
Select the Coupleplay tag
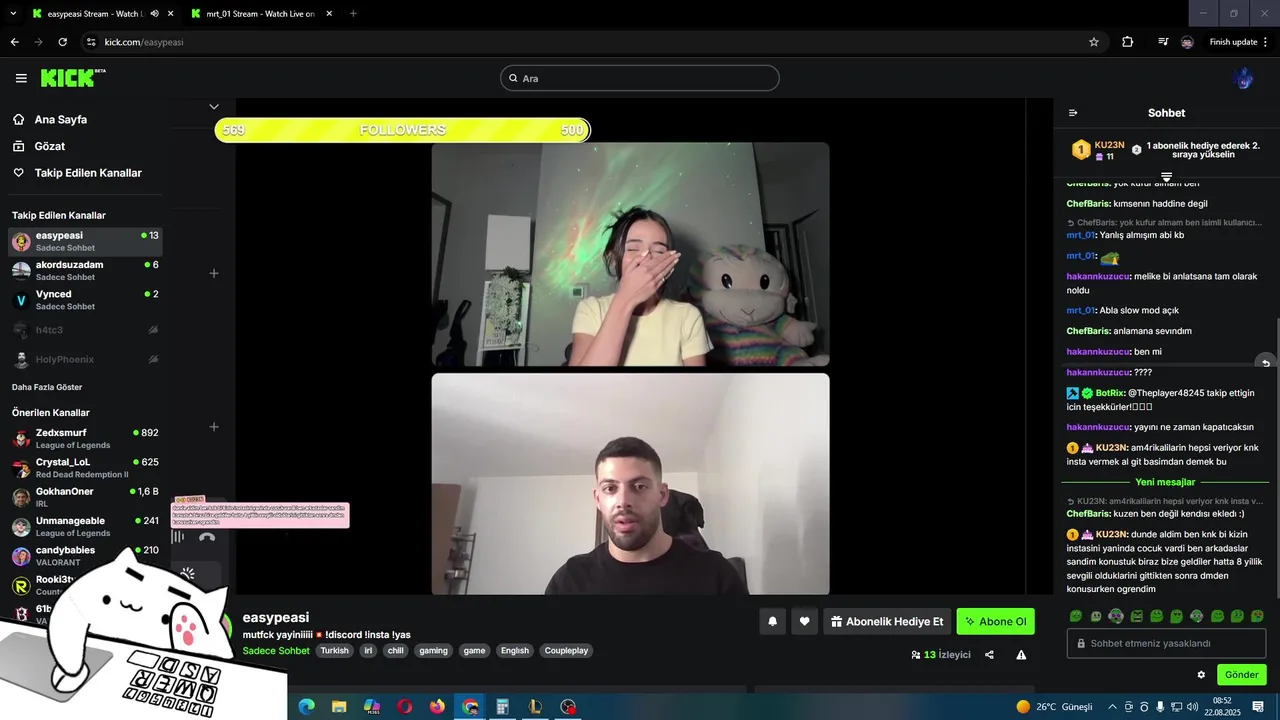coord(567,650)
